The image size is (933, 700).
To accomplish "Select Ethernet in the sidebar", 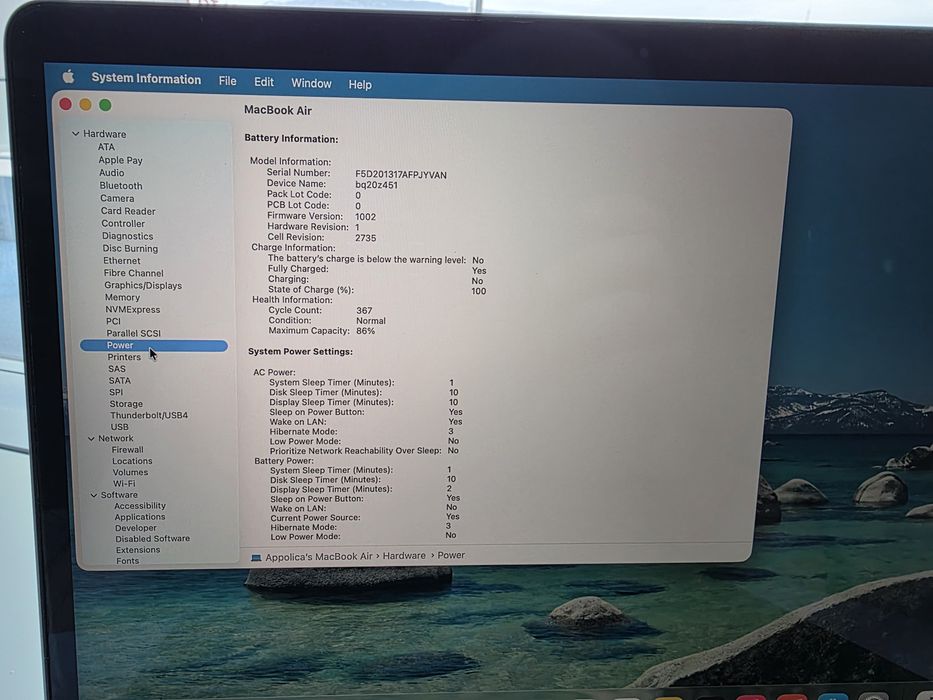I will coord(121,260).
